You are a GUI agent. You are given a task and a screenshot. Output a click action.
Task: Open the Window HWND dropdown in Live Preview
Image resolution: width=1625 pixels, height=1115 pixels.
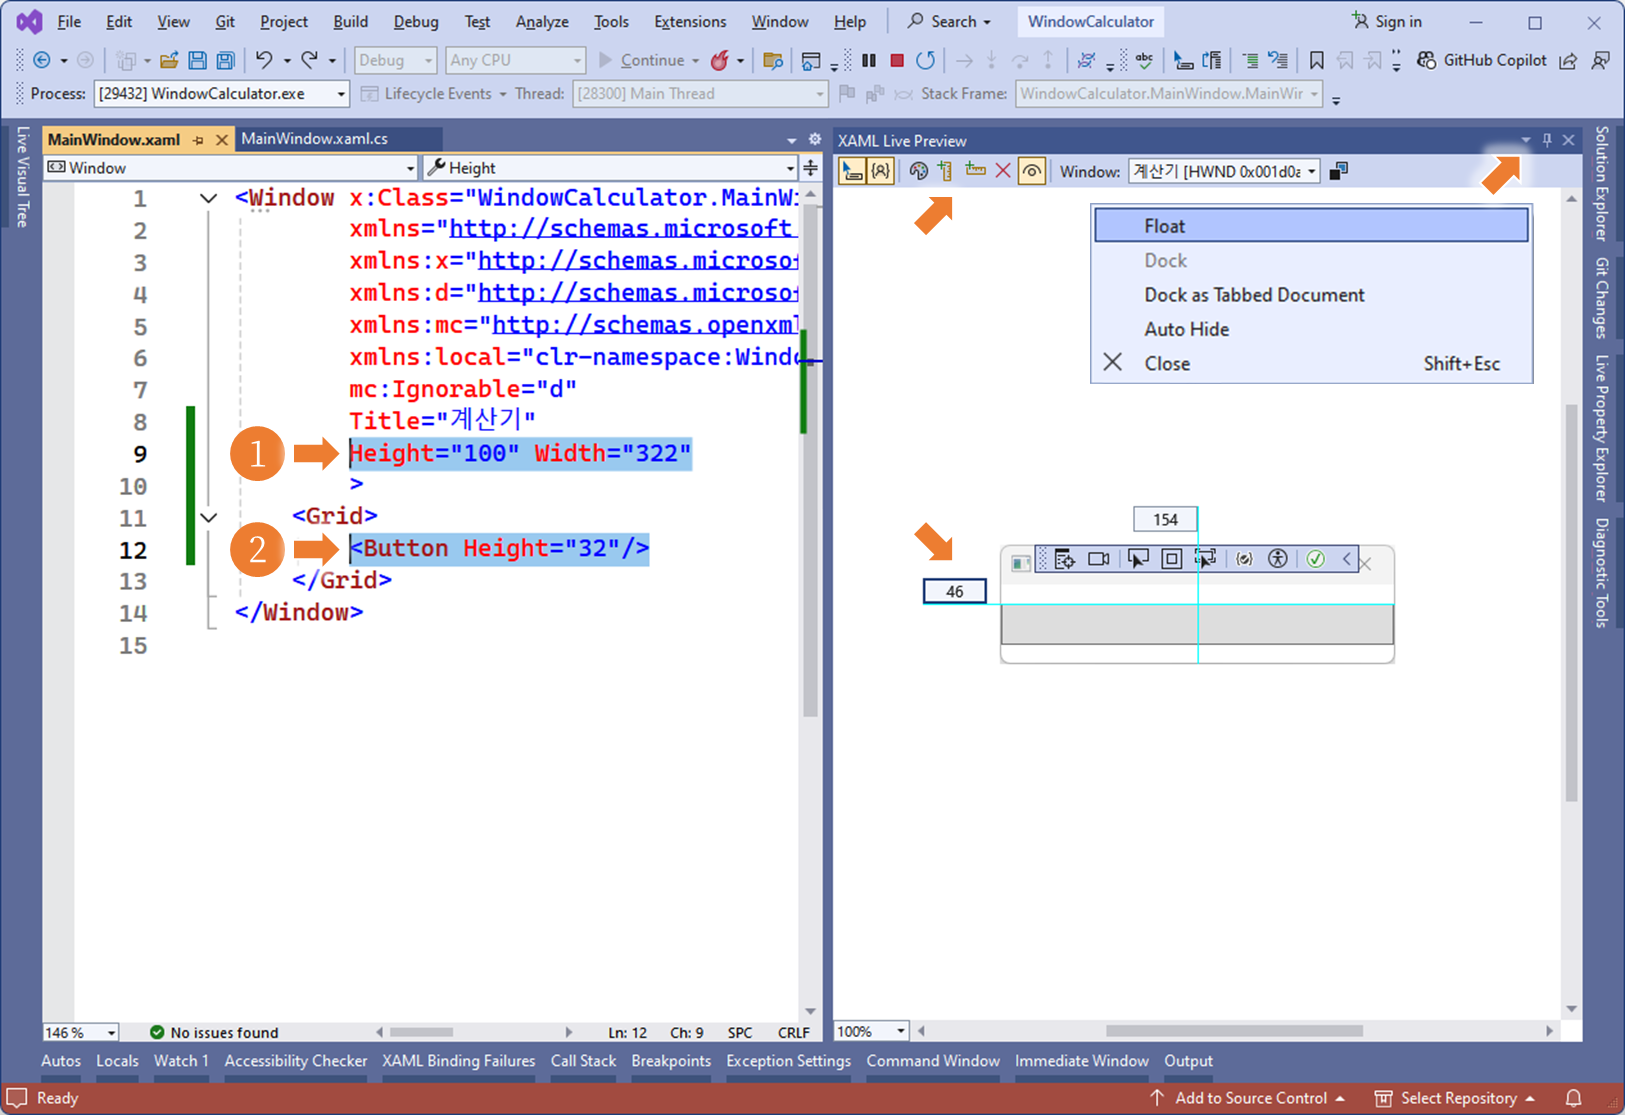pyautogui.click(x=1224, y=171)
